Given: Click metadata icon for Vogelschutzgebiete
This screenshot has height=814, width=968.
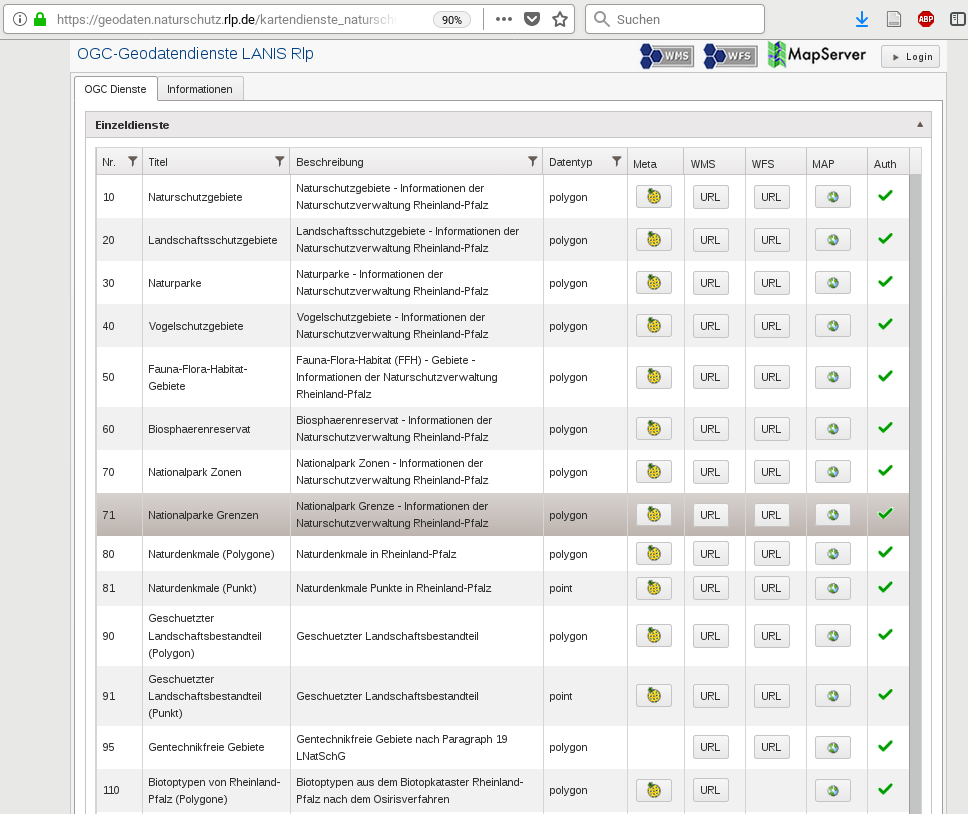Looking at the screenshot, I should point(653,326).
